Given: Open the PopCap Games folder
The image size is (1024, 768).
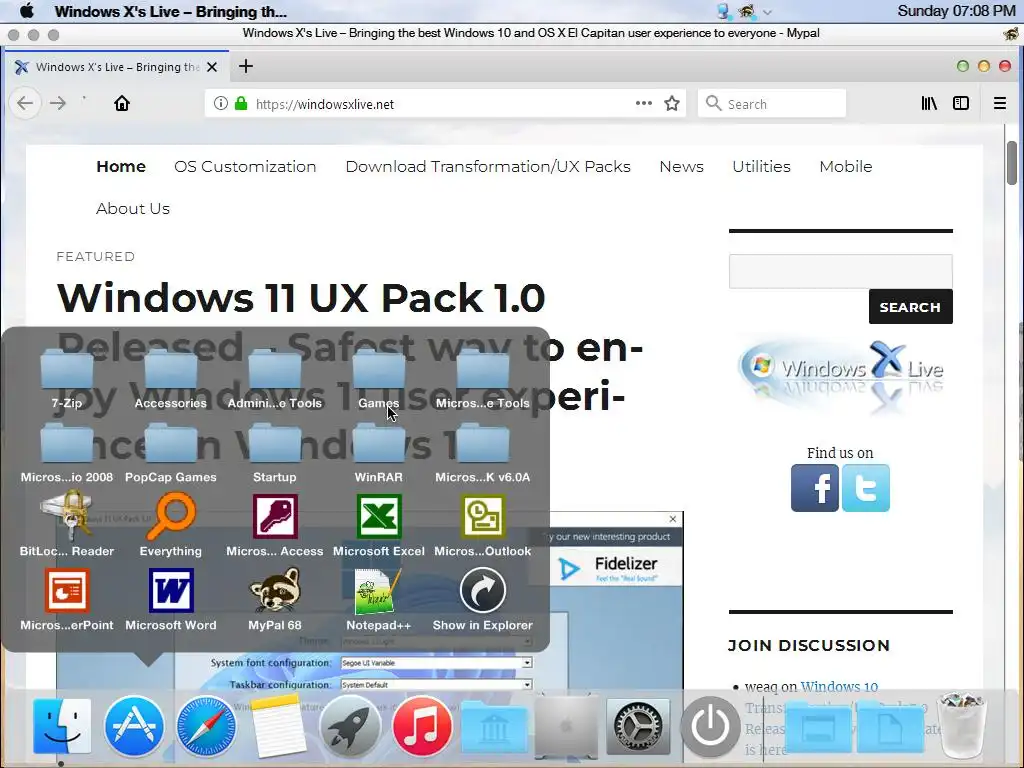Looking at the screenshot, I should coord(170,455).
